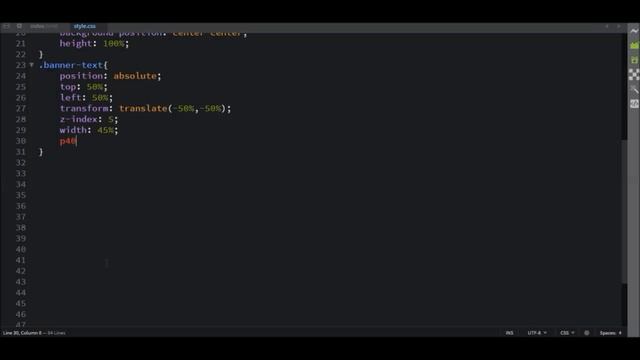Click the red 'p40' text on line 30
Viewport: 640px width, 360px height.
(x=68, y=141)
